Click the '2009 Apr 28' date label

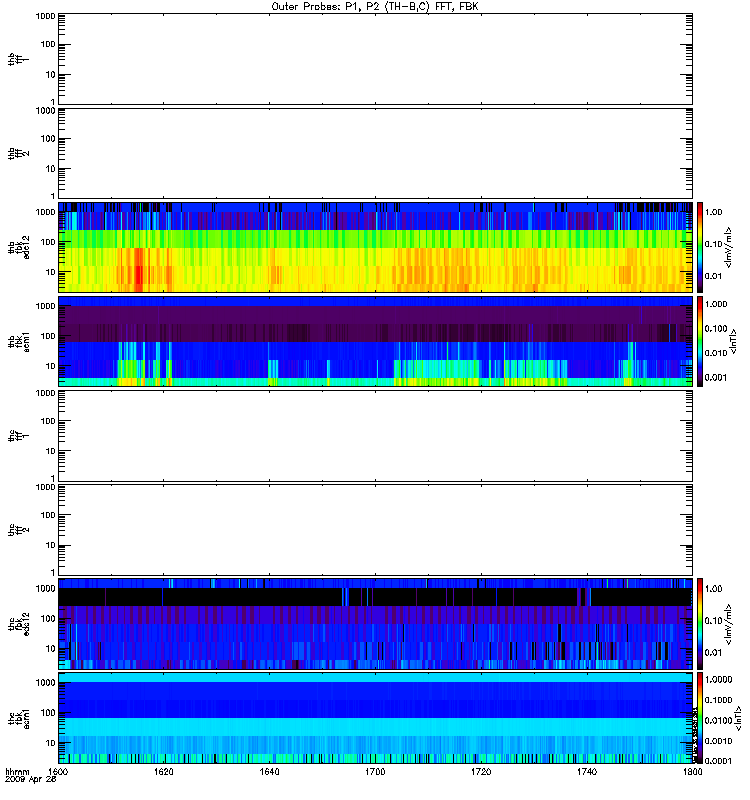point(31,779)
